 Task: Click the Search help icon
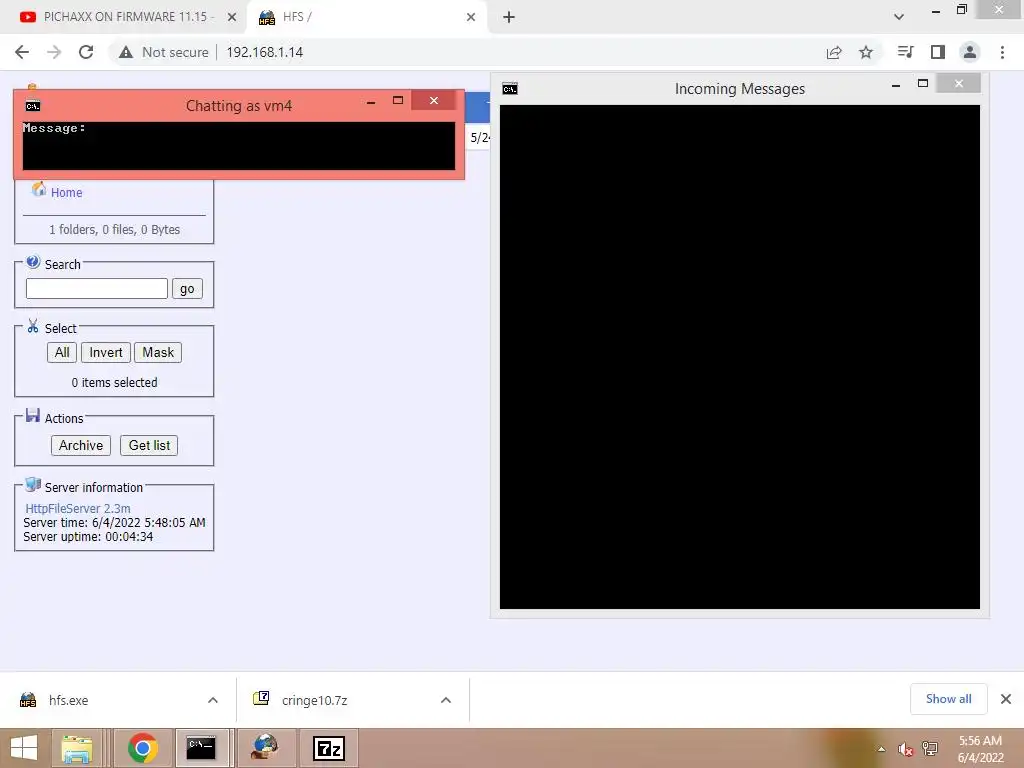point(33,262)
